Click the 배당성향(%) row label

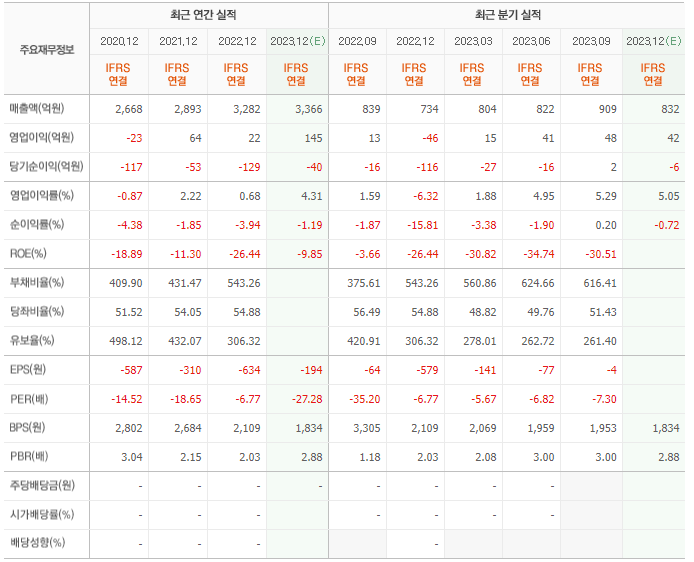click(37, 543)
